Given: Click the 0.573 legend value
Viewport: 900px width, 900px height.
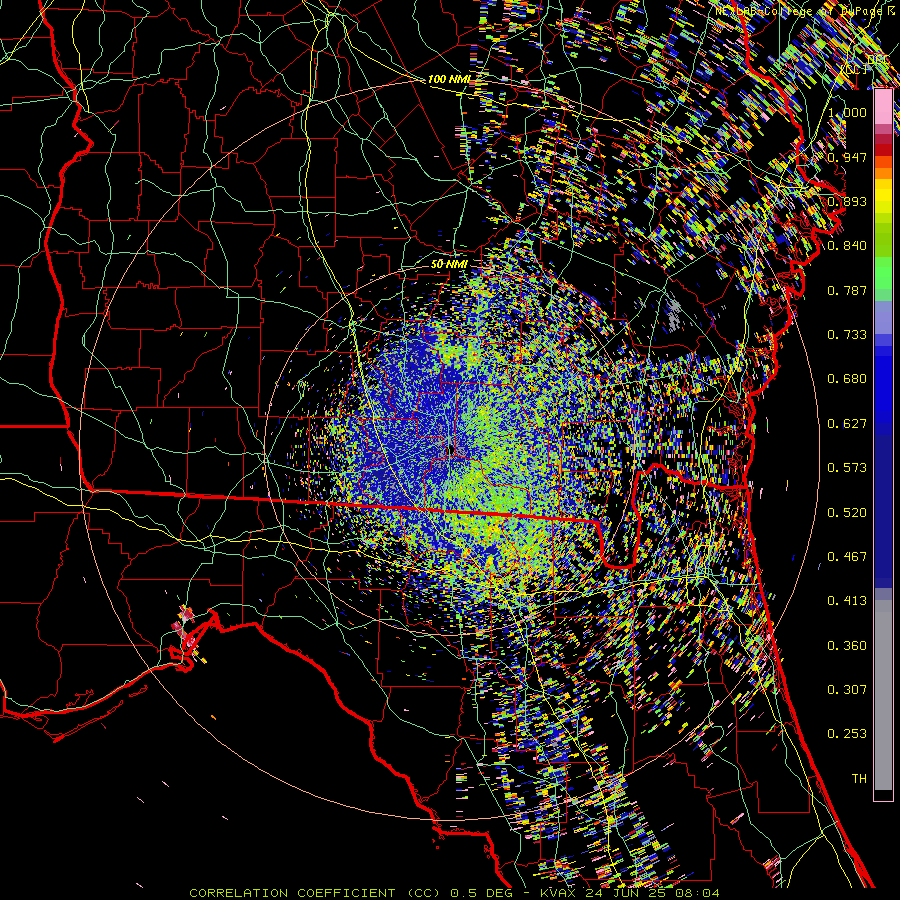Looking at the screenshot, I should (847, 468).
